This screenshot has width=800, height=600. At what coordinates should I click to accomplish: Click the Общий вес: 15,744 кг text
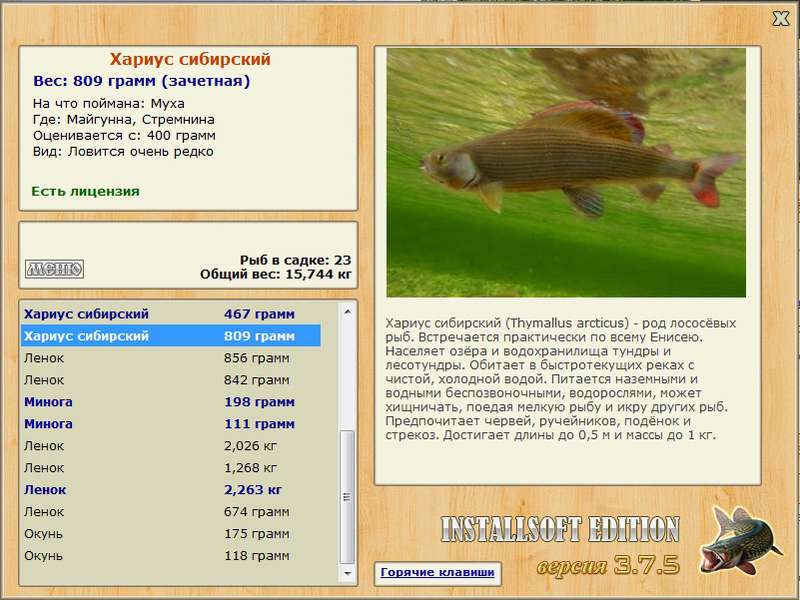pyautogui.click(x=276, y=274)
